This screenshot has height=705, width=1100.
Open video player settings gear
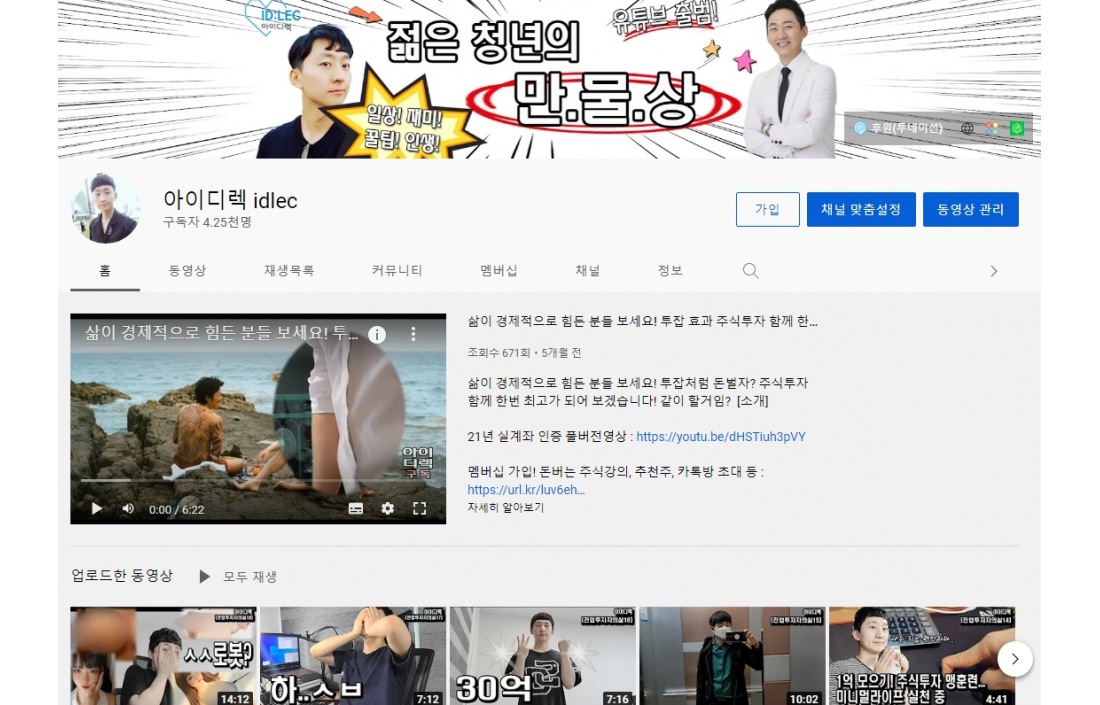pyautogui.click(x=388, y=508)
